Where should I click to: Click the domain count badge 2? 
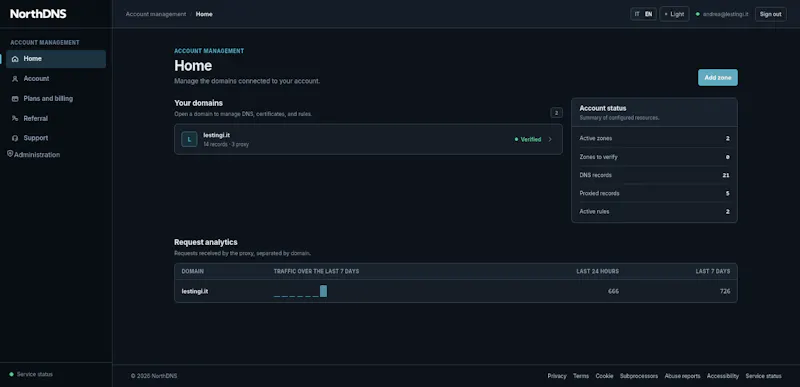click(556, 113)
